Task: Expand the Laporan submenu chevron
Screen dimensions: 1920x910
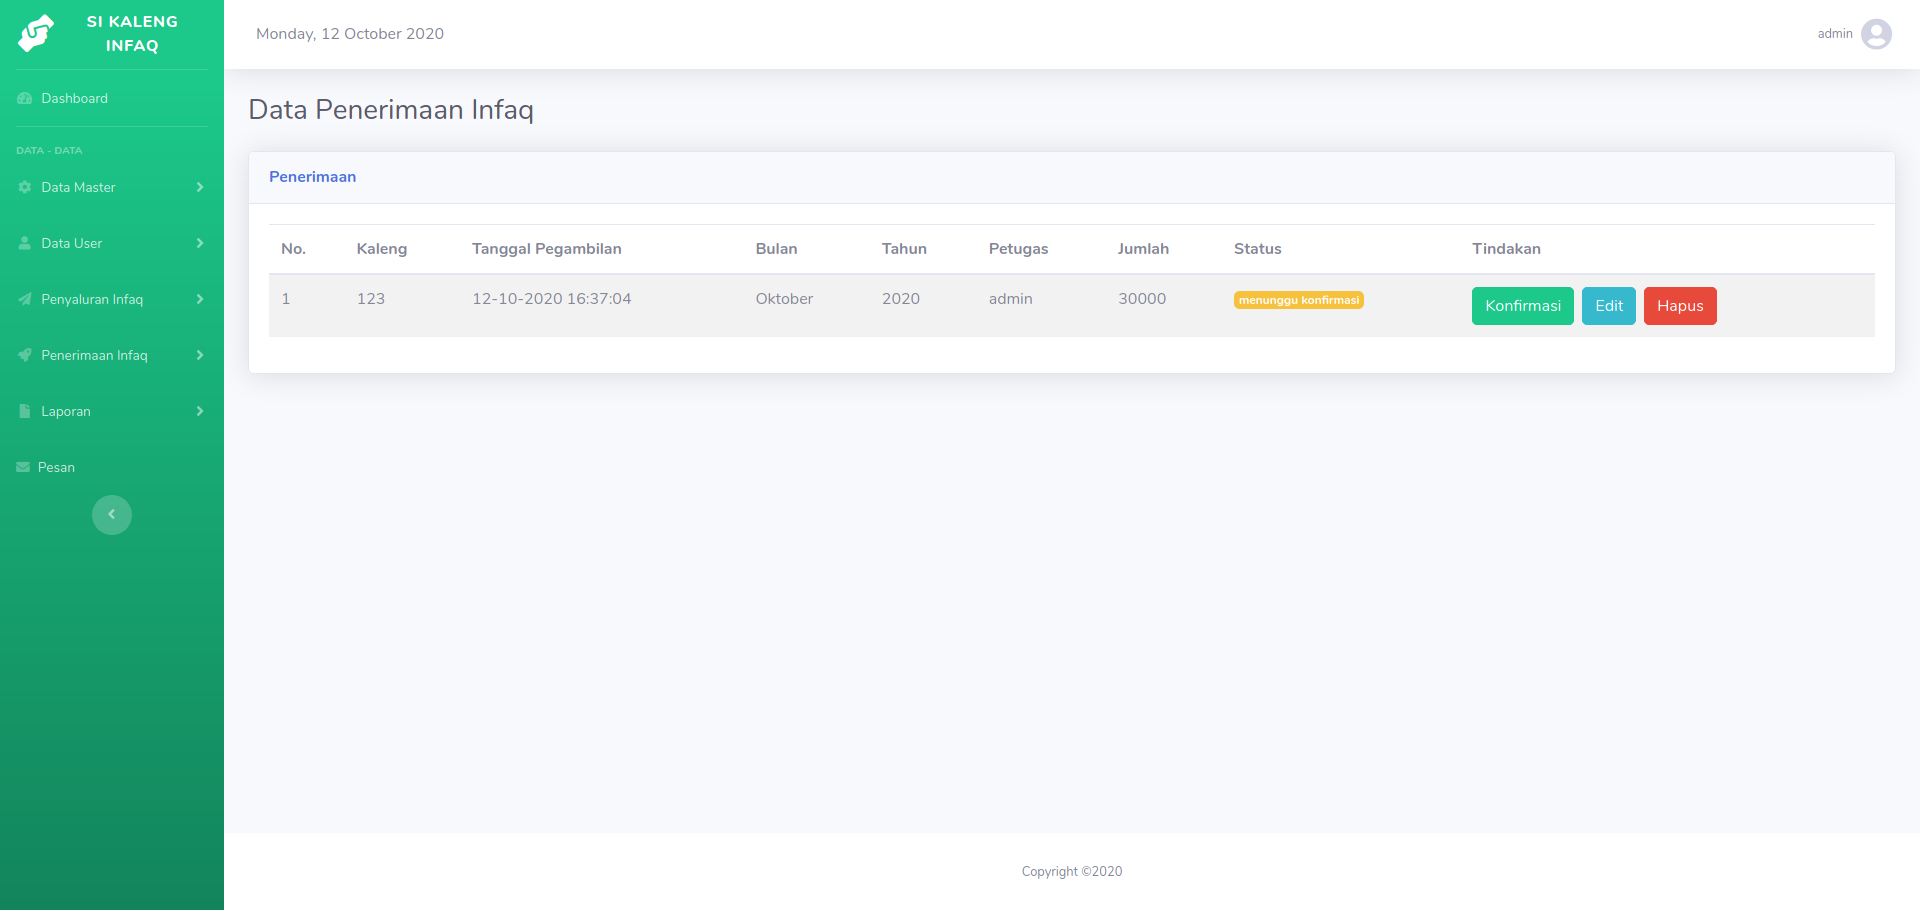Action: [199, 411]
